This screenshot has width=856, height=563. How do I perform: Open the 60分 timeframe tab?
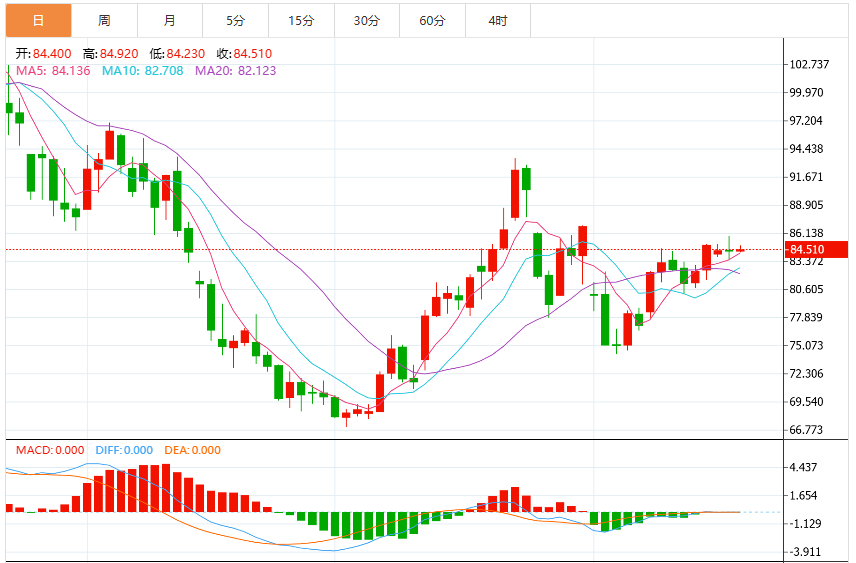[x=432, y=21]
